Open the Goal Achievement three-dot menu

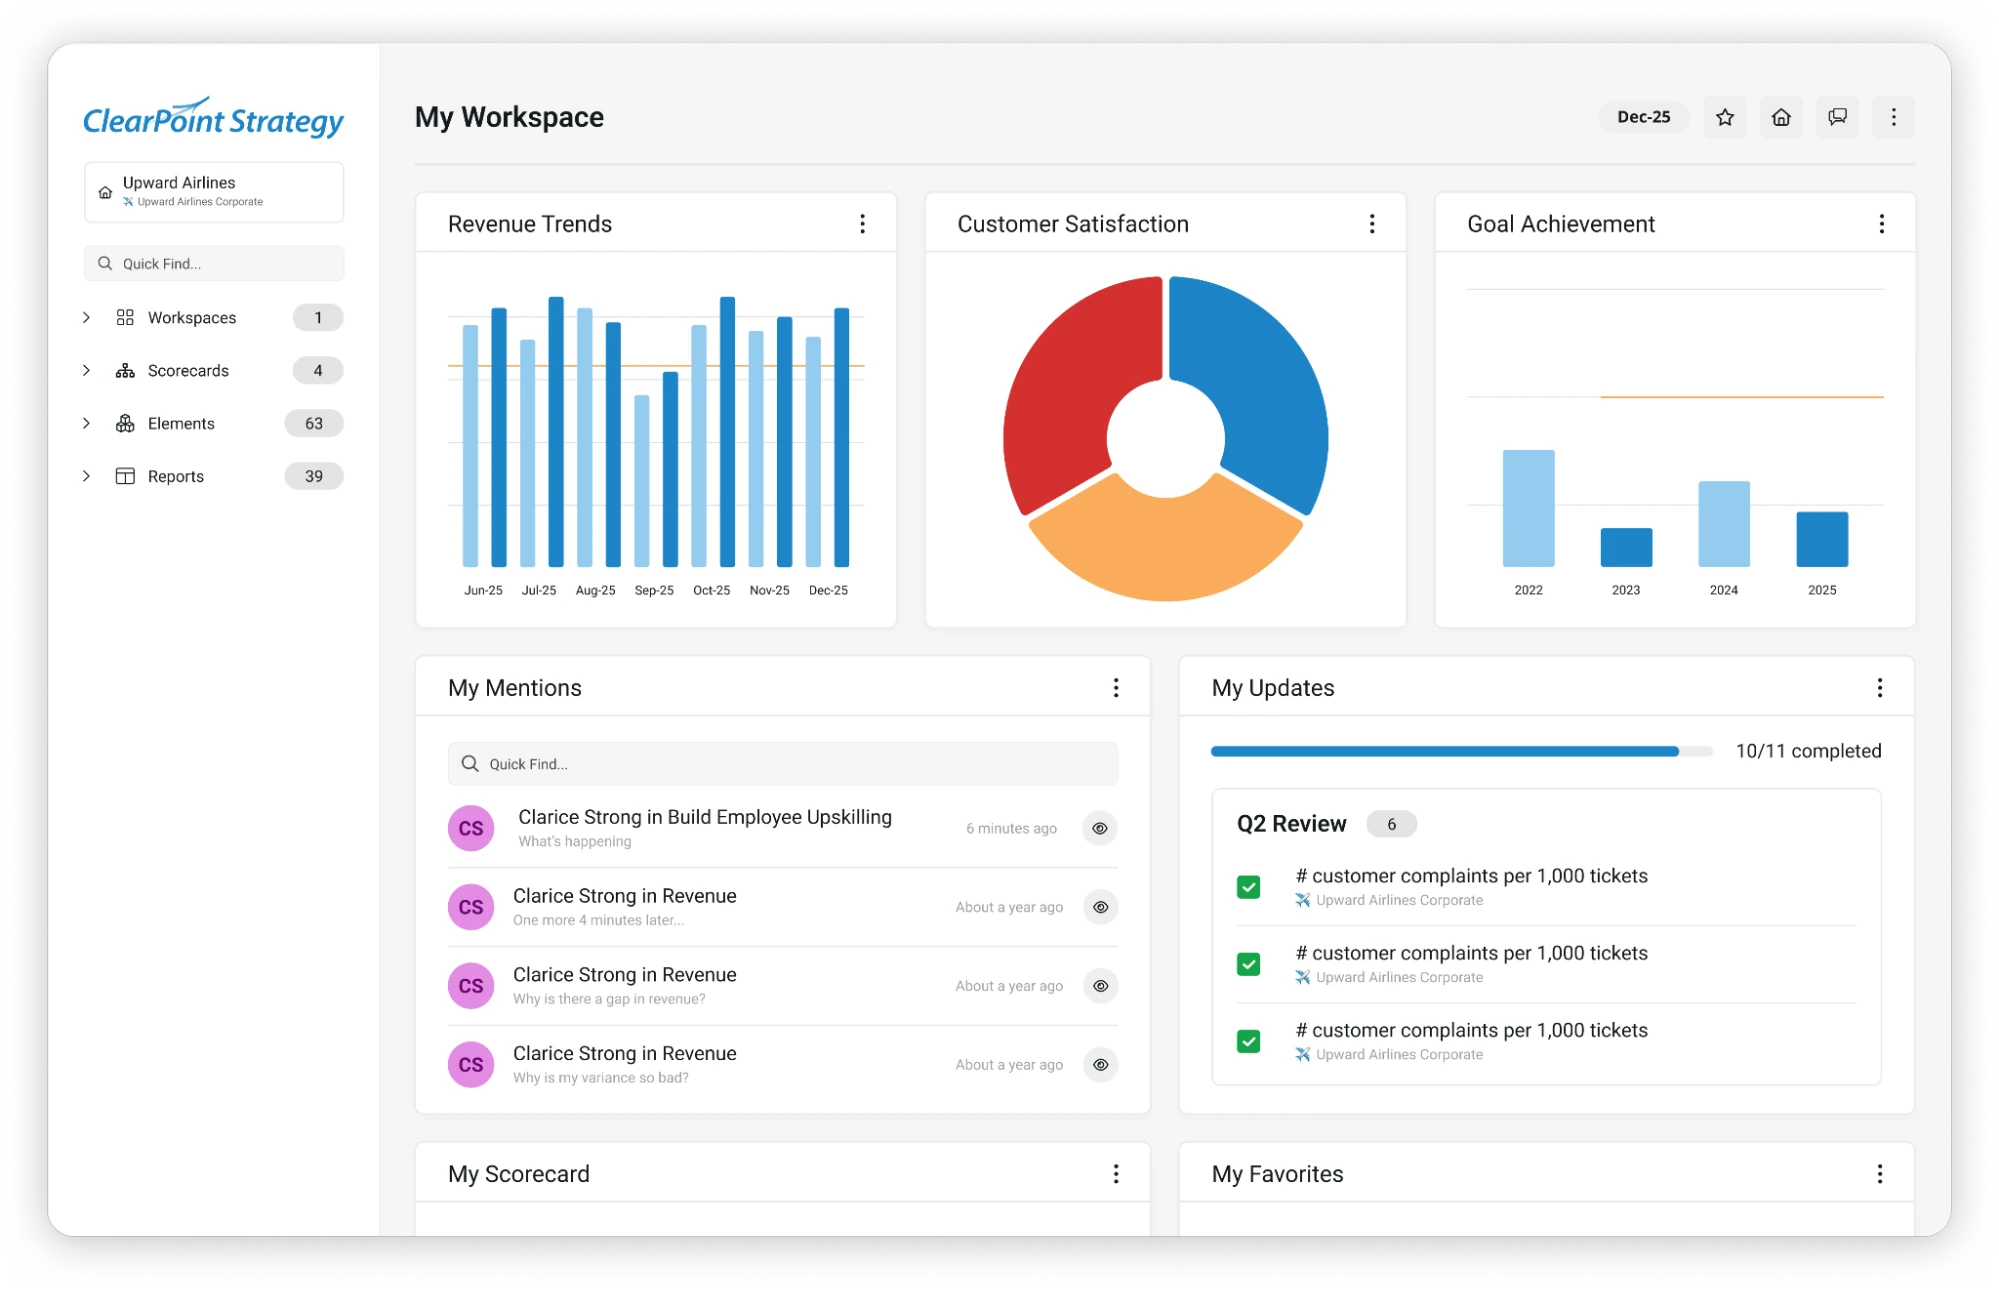coord(1881,224)
